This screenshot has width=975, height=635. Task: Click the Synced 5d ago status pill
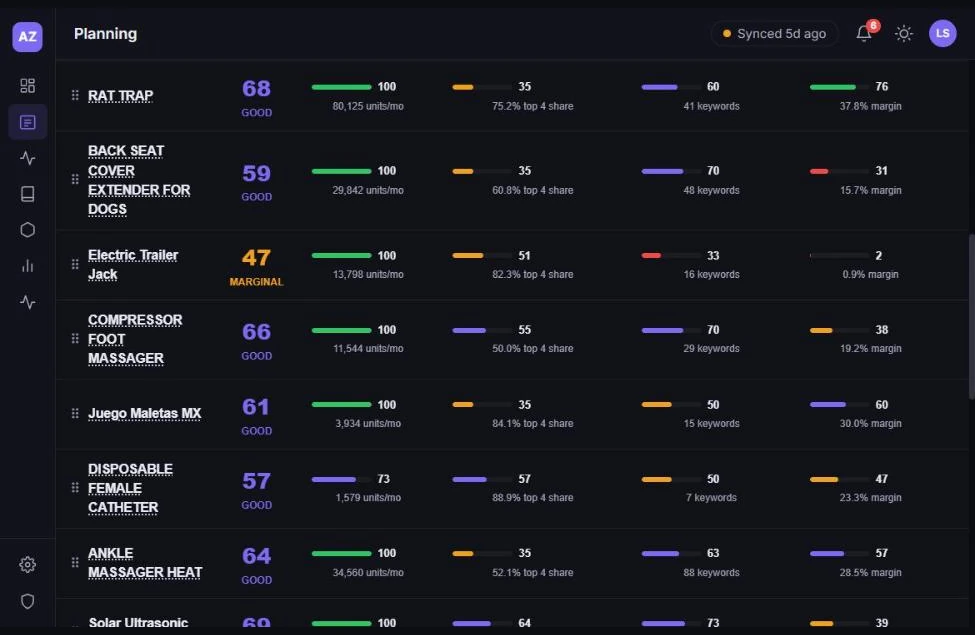(x=774, y=34)
